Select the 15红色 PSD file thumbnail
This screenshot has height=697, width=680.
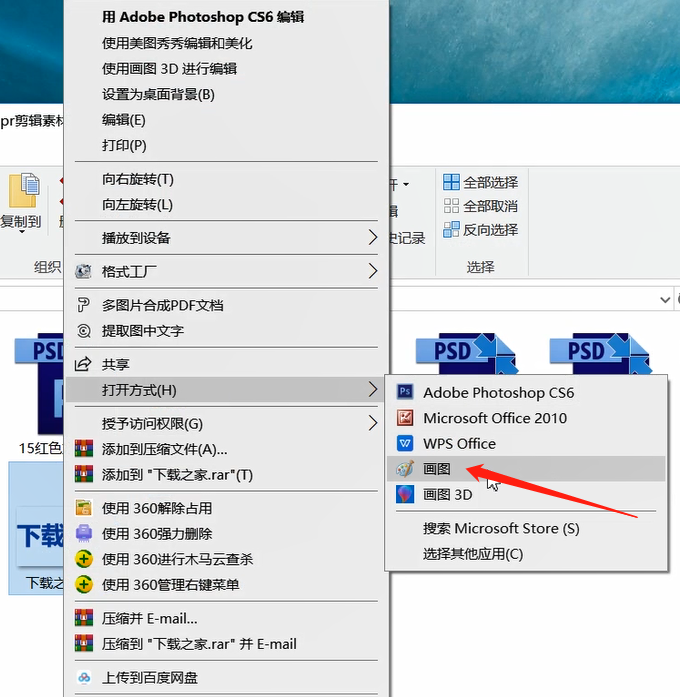(39, 383)
